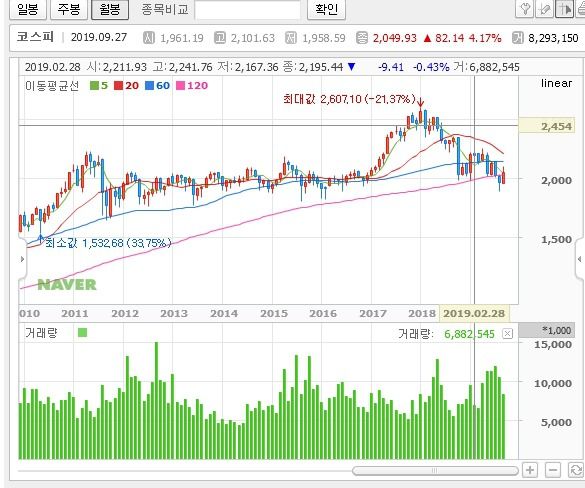Toggle the red 20-period moving average swatch
Image resolution: width=585 pixels, height=488 pixels.
118,85
